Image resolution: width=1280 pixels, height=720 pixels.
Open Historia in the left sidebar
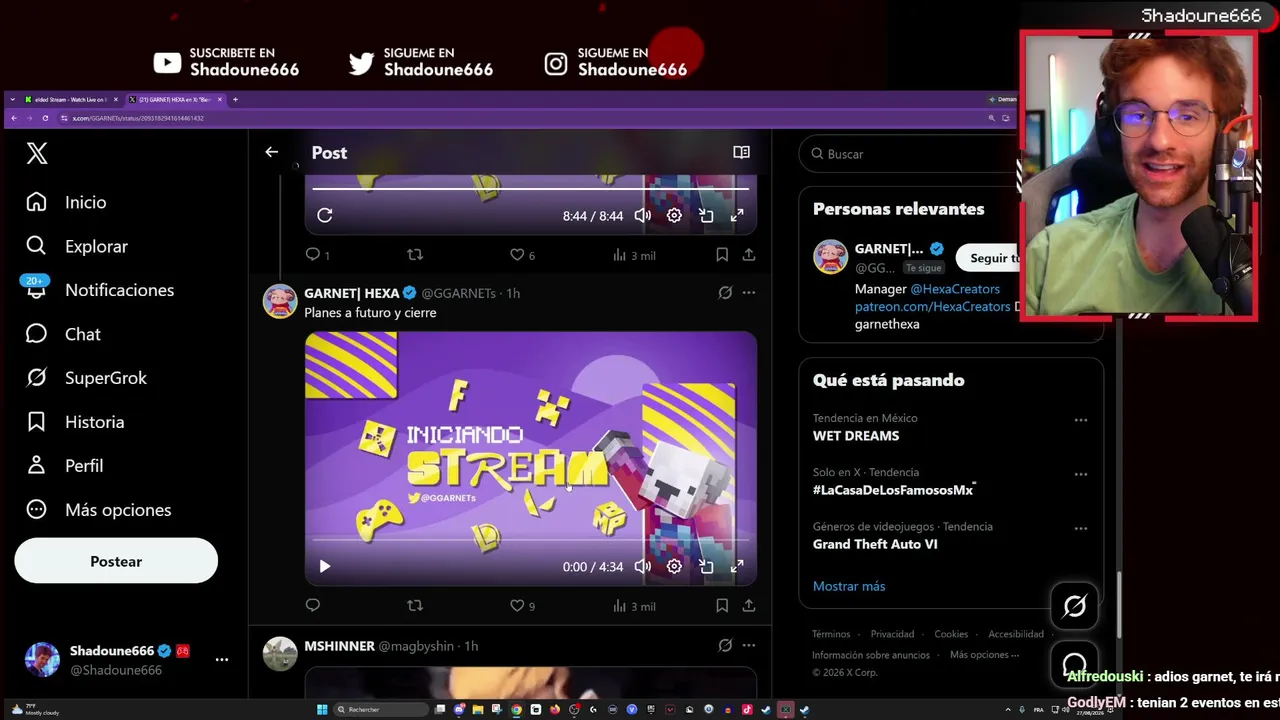tap(75, 422)
